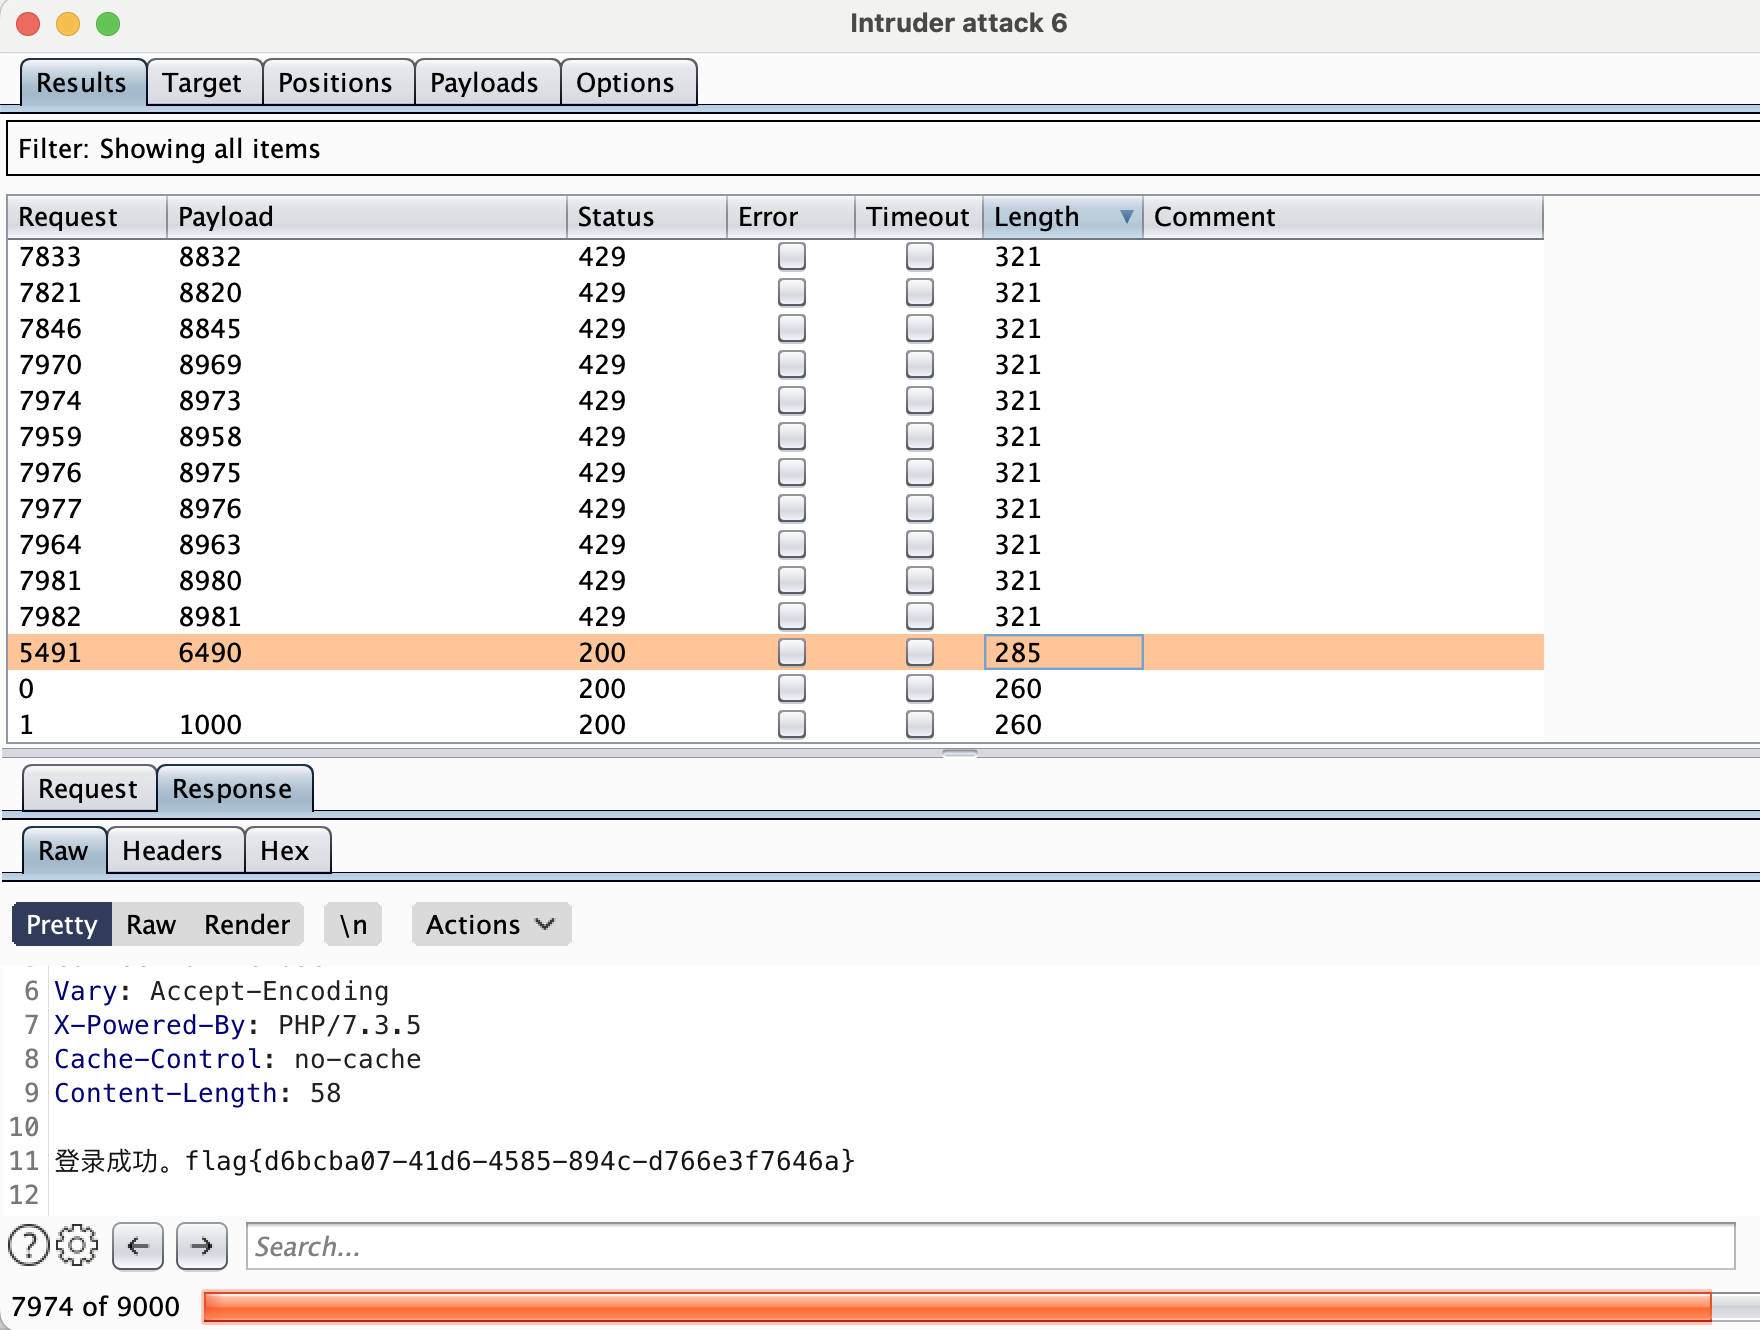This screenshot has width=1760, height=1330.
Task: Open the Hex view tab
Action: tap(285, 851)
